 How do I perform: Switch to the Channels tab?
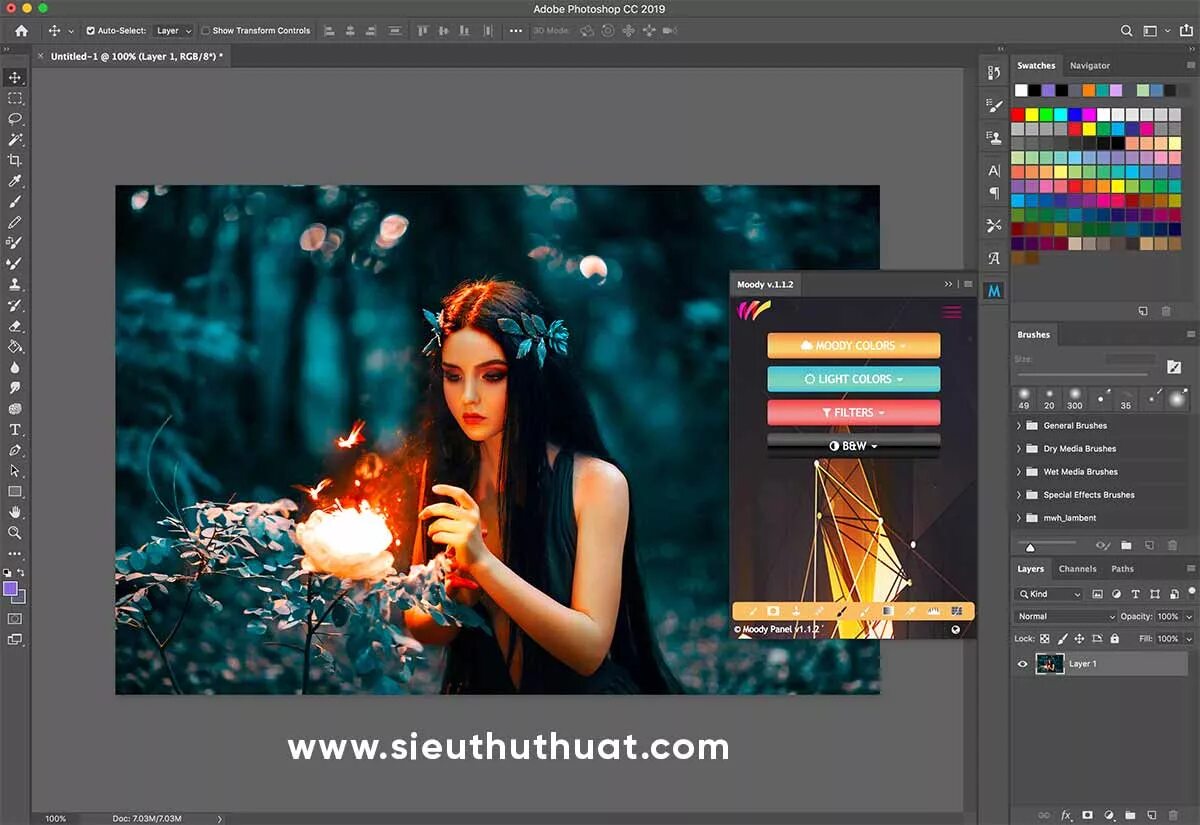[x=1078, y=569]
